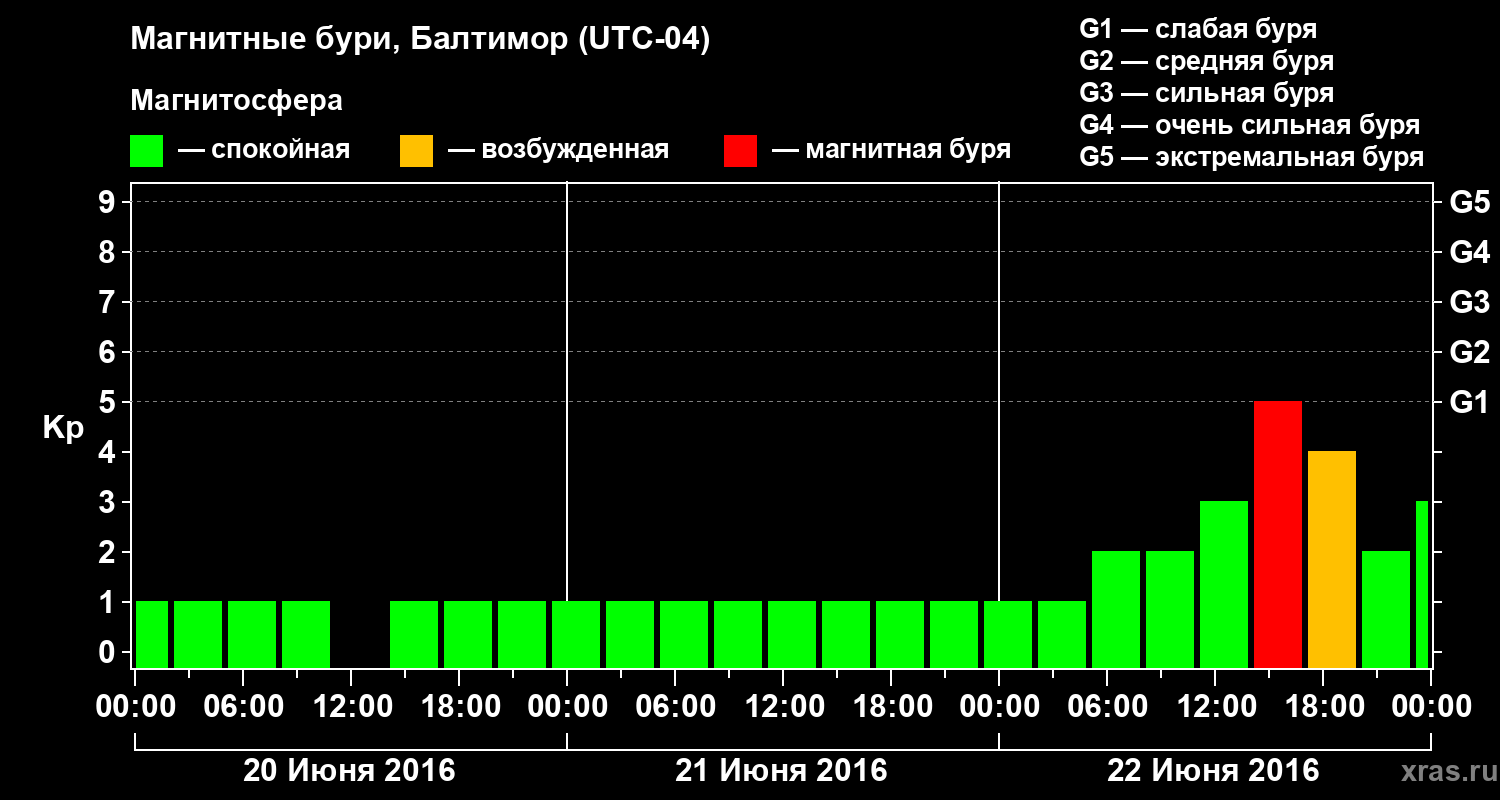Click the green 'спокойная' legend swatch
The image size is (1500, 800).
pyautogui.click(x=147, y=151)
